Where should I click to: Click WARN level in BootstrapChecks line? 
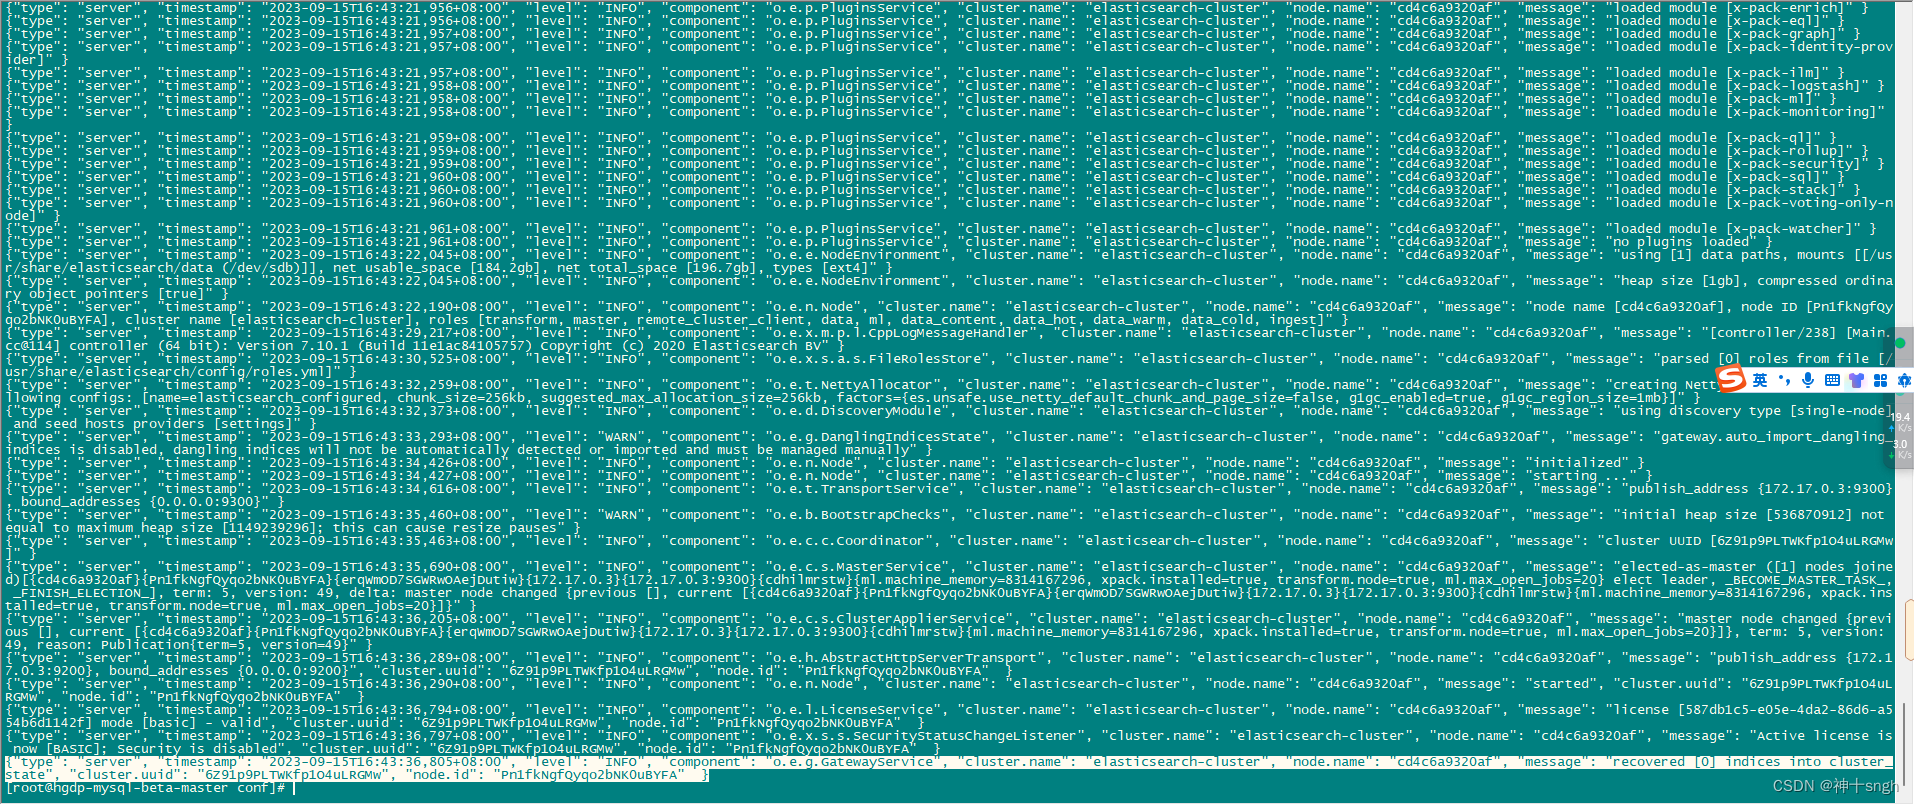[621, 515]
